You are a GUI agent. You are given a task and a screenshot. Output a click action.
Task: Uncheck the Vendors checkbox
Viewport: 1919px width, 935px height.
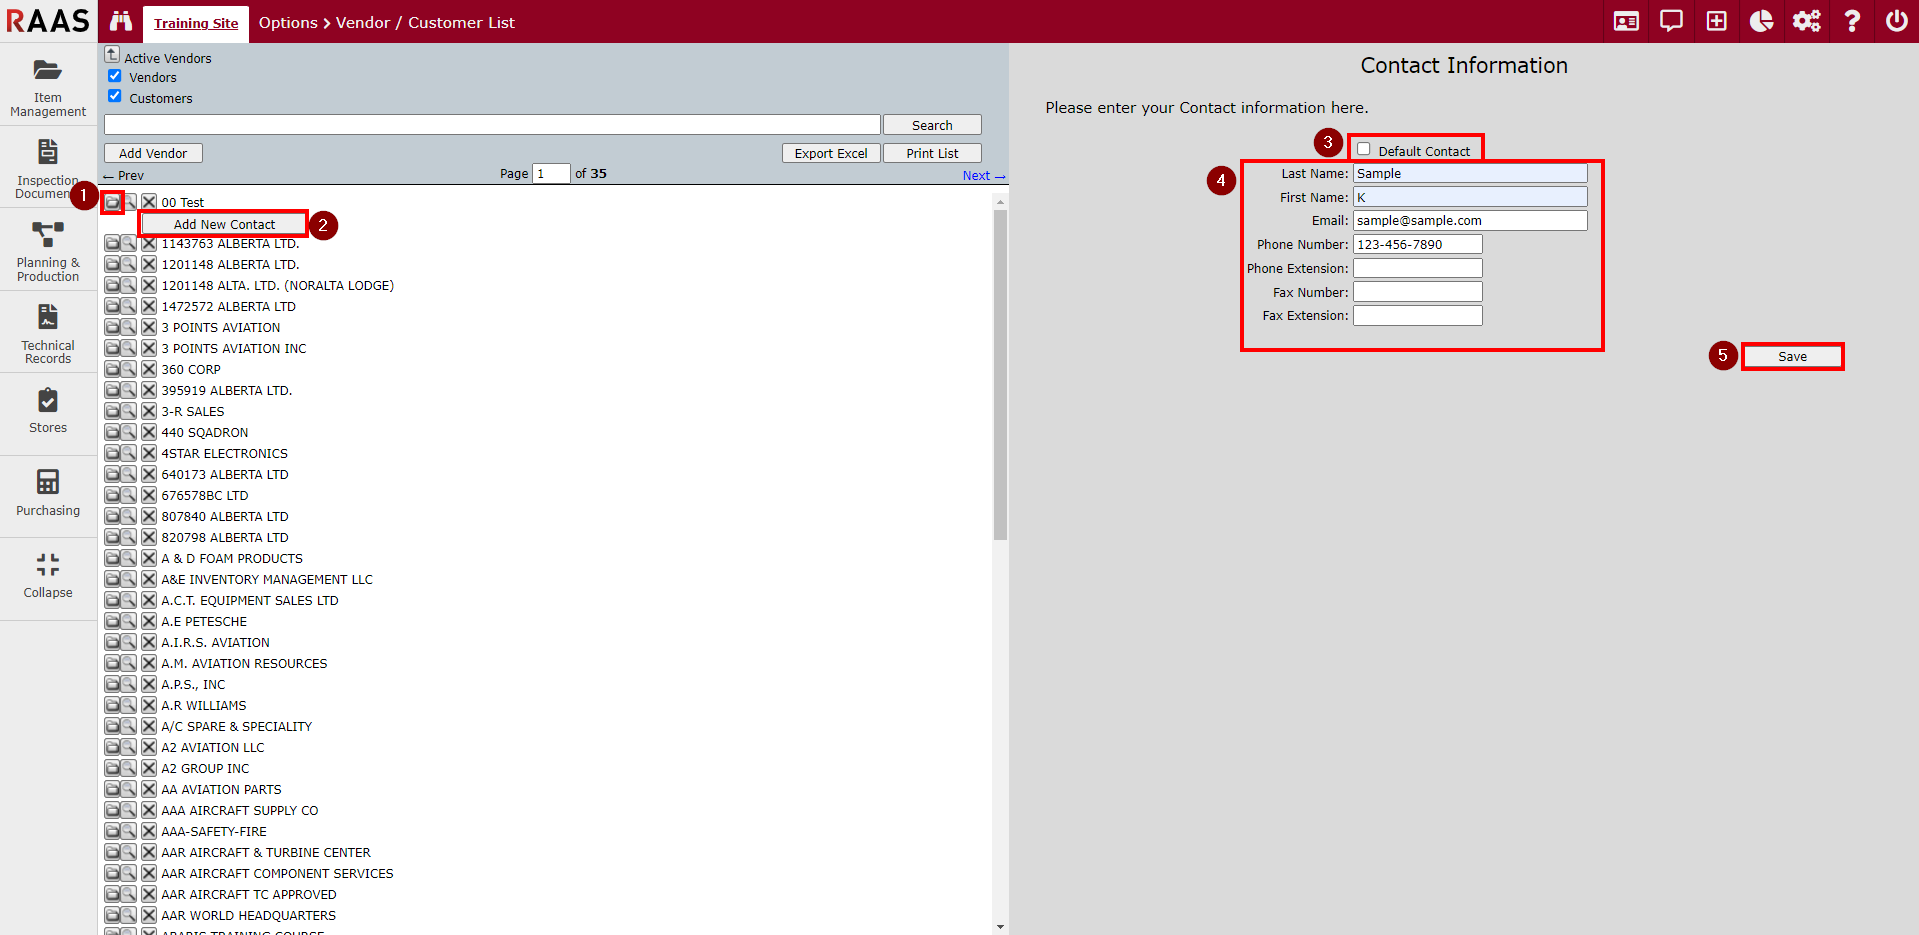[x=115, y=76]
